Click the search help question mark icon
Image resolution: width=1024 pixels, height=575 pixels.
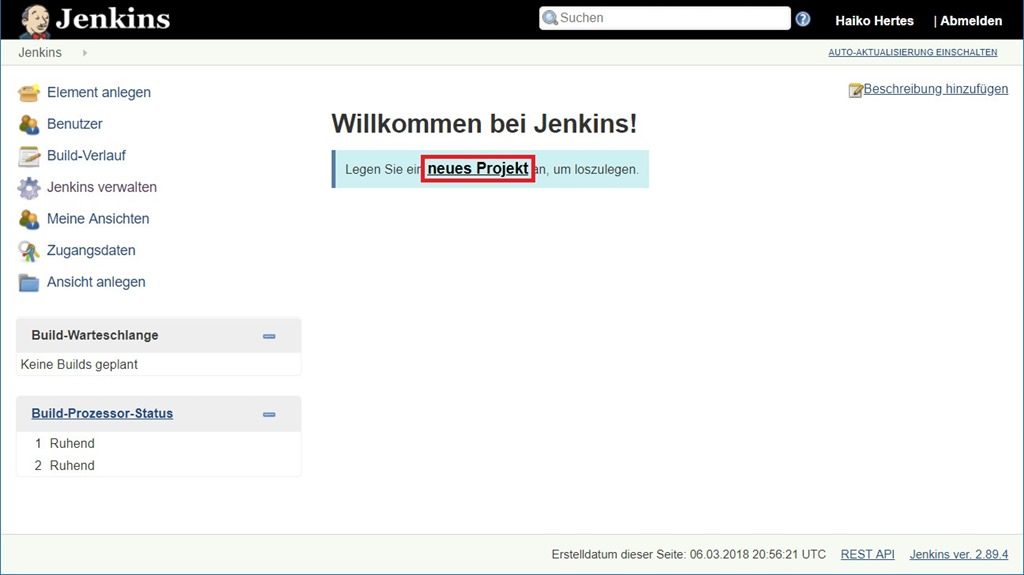click(x=802, y=19)
